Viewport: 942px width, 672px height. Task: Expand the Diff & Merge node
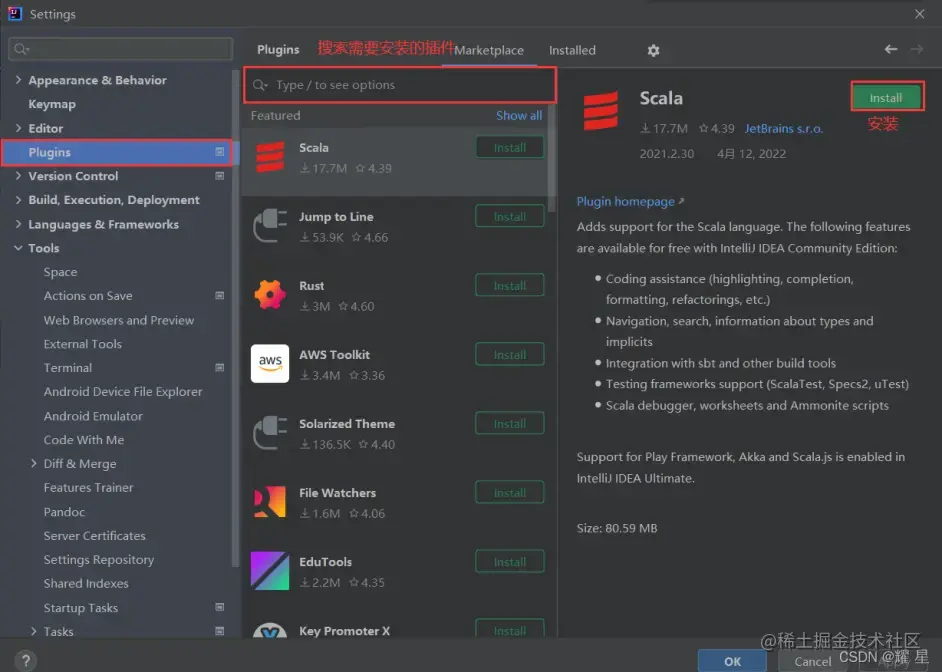click(33, 464)
